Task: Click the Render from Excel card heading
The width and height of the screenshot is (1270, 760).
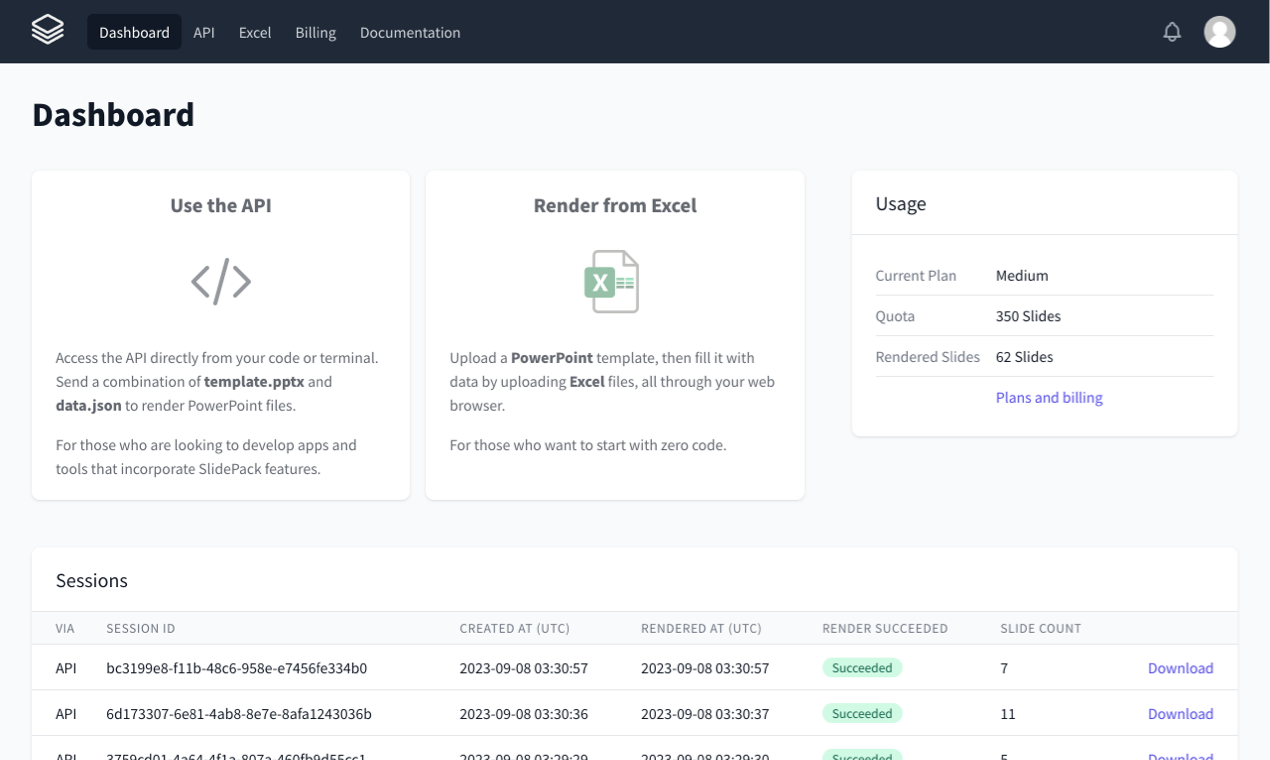Action: [615, 205]
